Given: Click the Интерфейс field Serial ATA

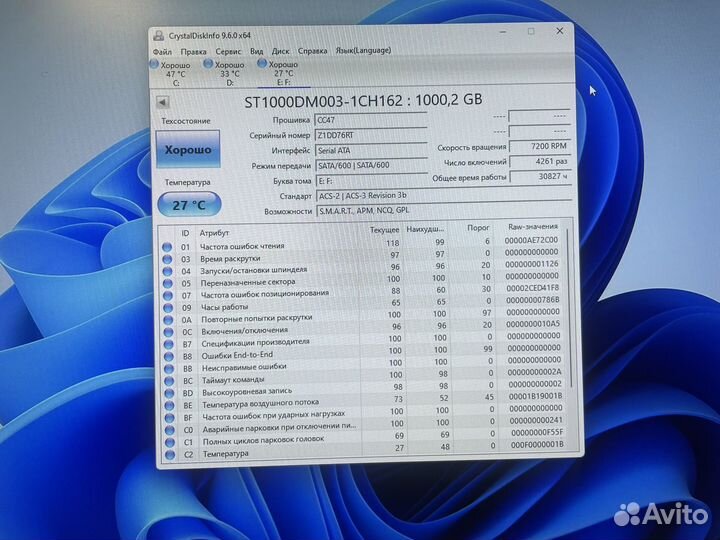Looking at the screenshot, I should [371, 150].
